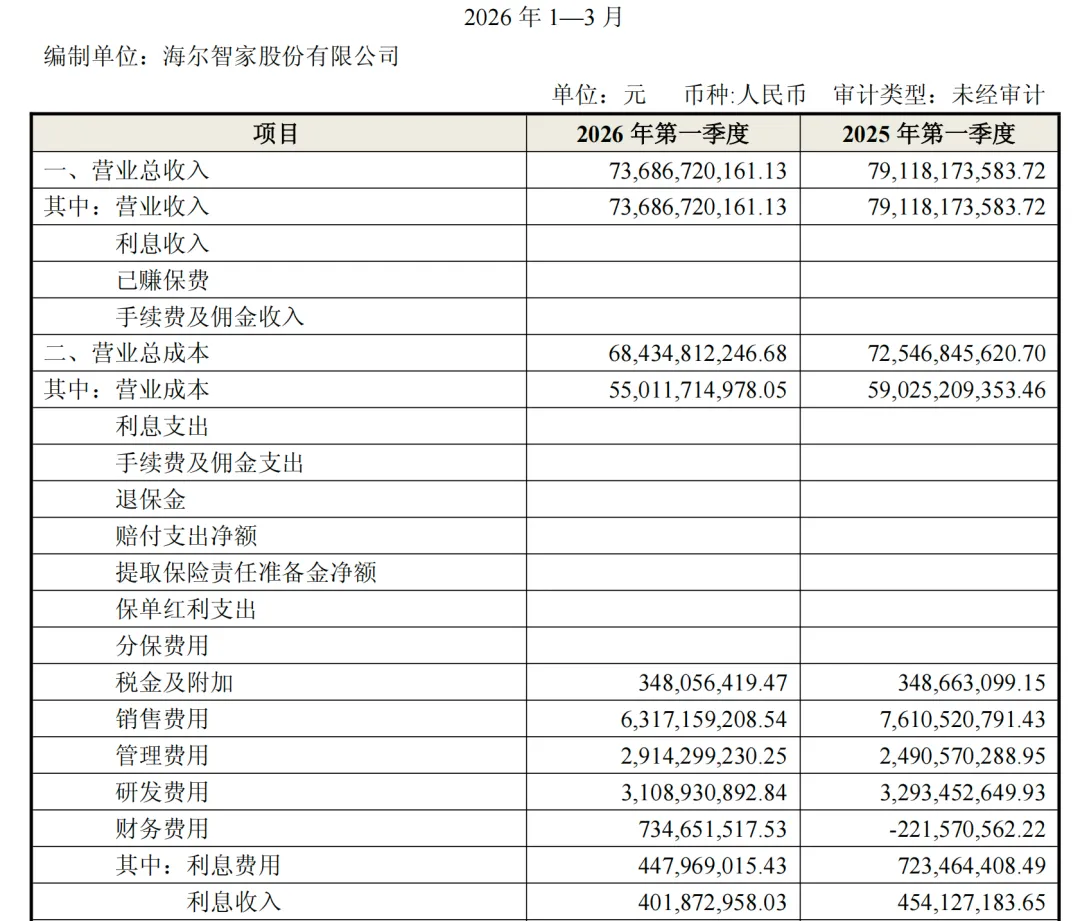This screenshot has width=1080, height=921.
Task: Click value 2,490,570,288.95
Action: (963, 756)
